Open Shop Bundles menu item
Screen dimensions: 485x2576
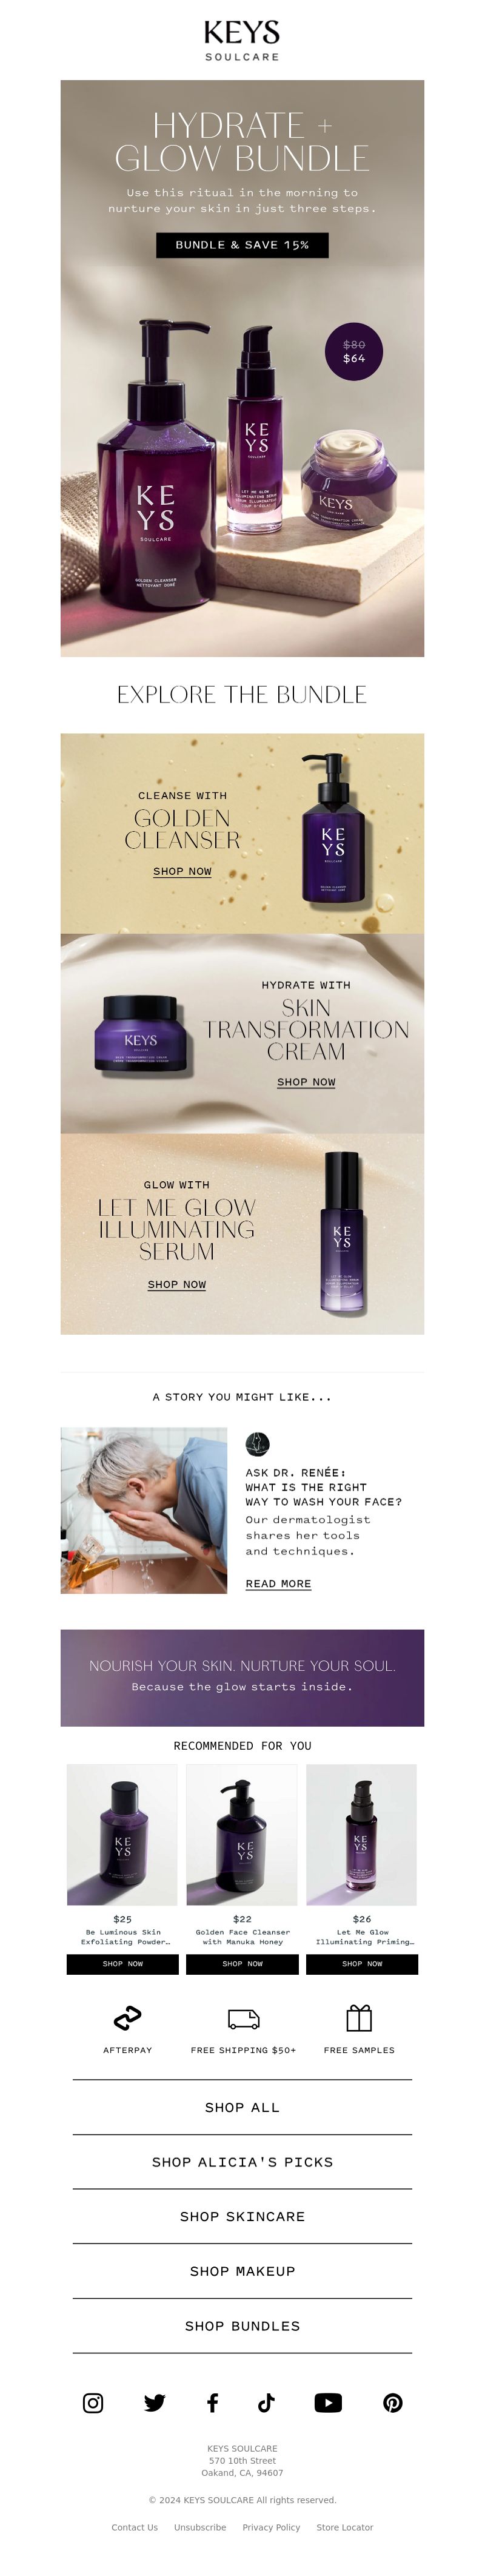(242, 2326)
